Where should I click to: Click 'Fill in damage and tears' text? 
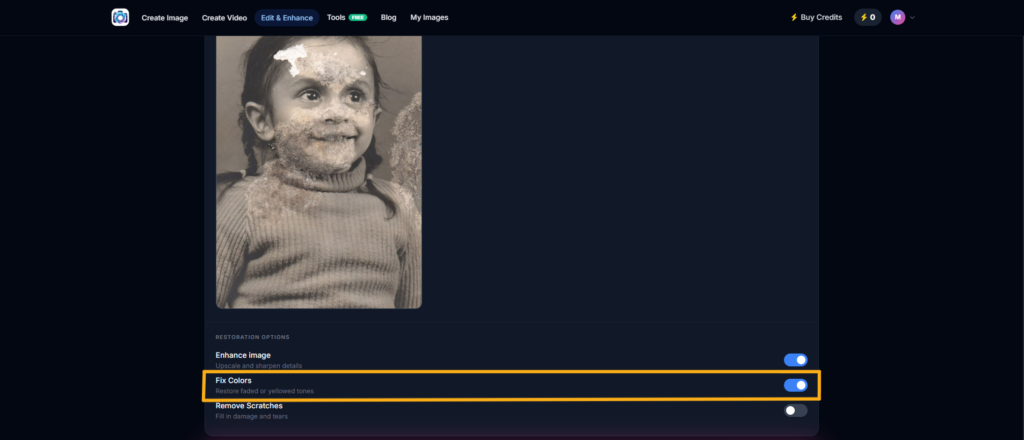click(x=251, y=416)
